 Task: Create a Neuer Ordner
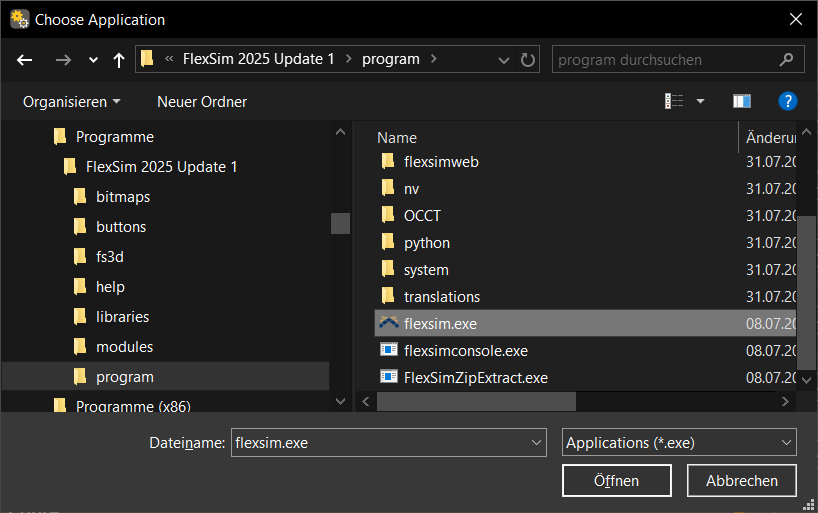click(202, 102)
